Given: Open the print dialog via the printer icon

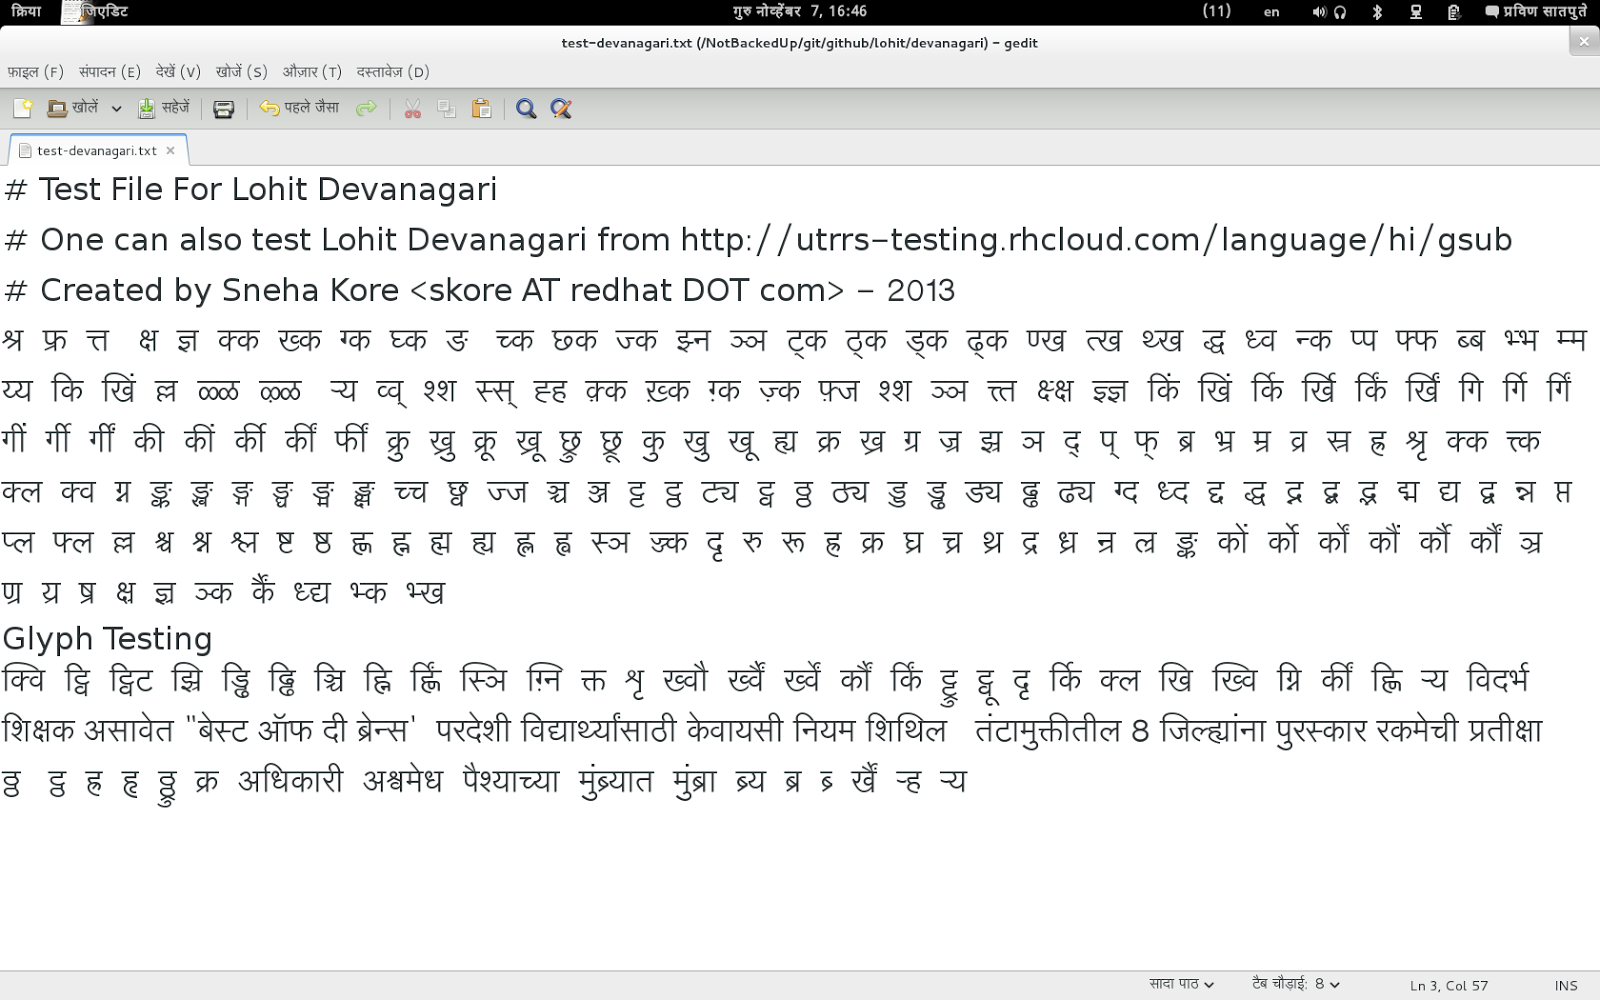Looking at the screenshot, I should click(222, 107).
